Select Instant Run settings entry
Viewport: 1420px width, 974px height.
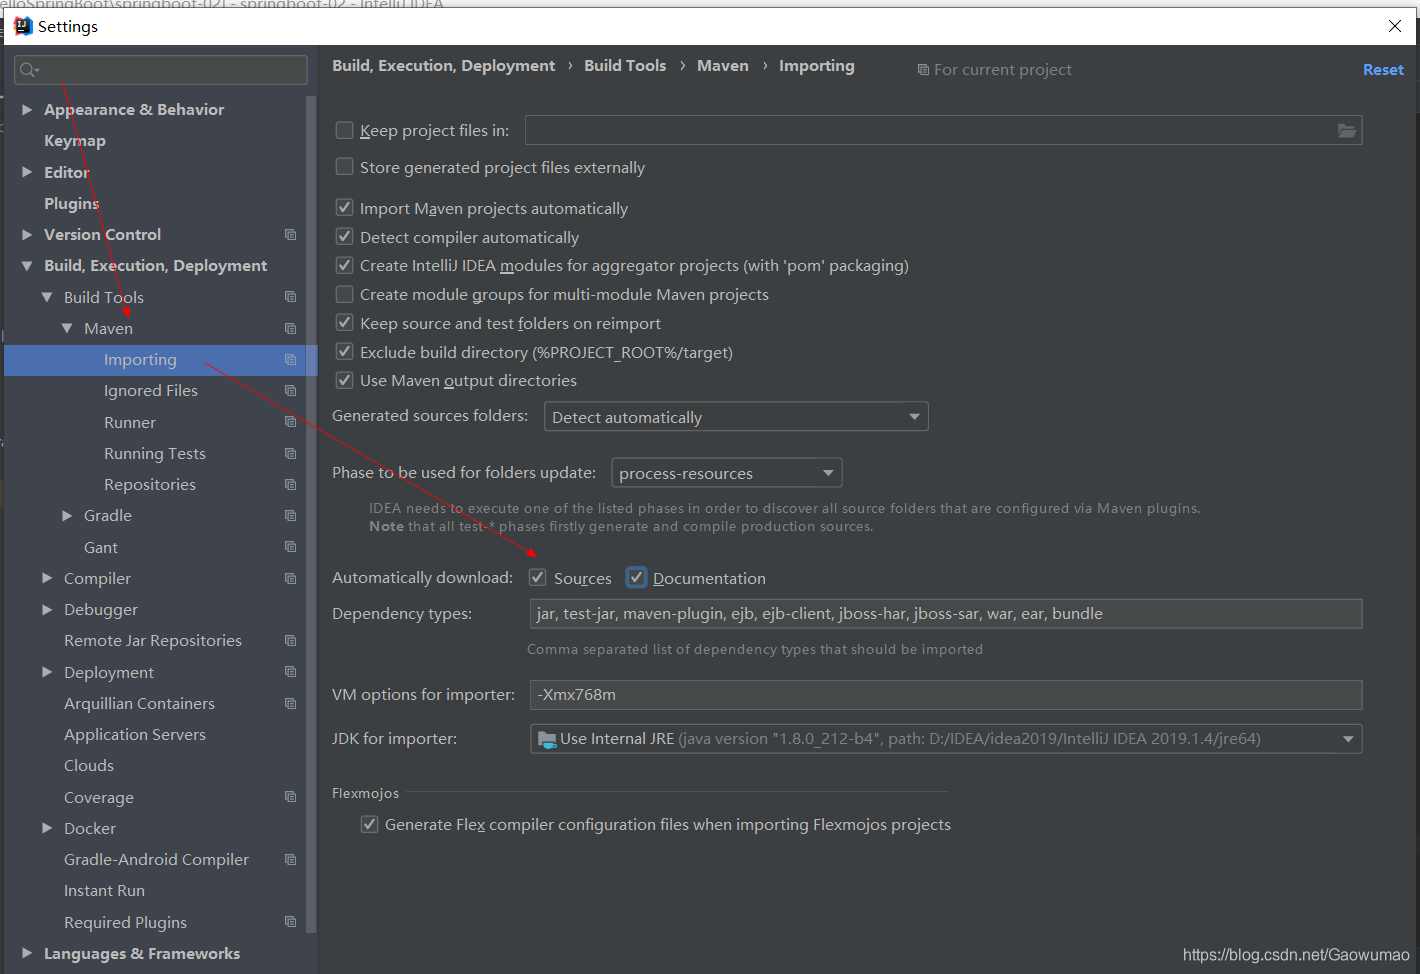point(104,891)
